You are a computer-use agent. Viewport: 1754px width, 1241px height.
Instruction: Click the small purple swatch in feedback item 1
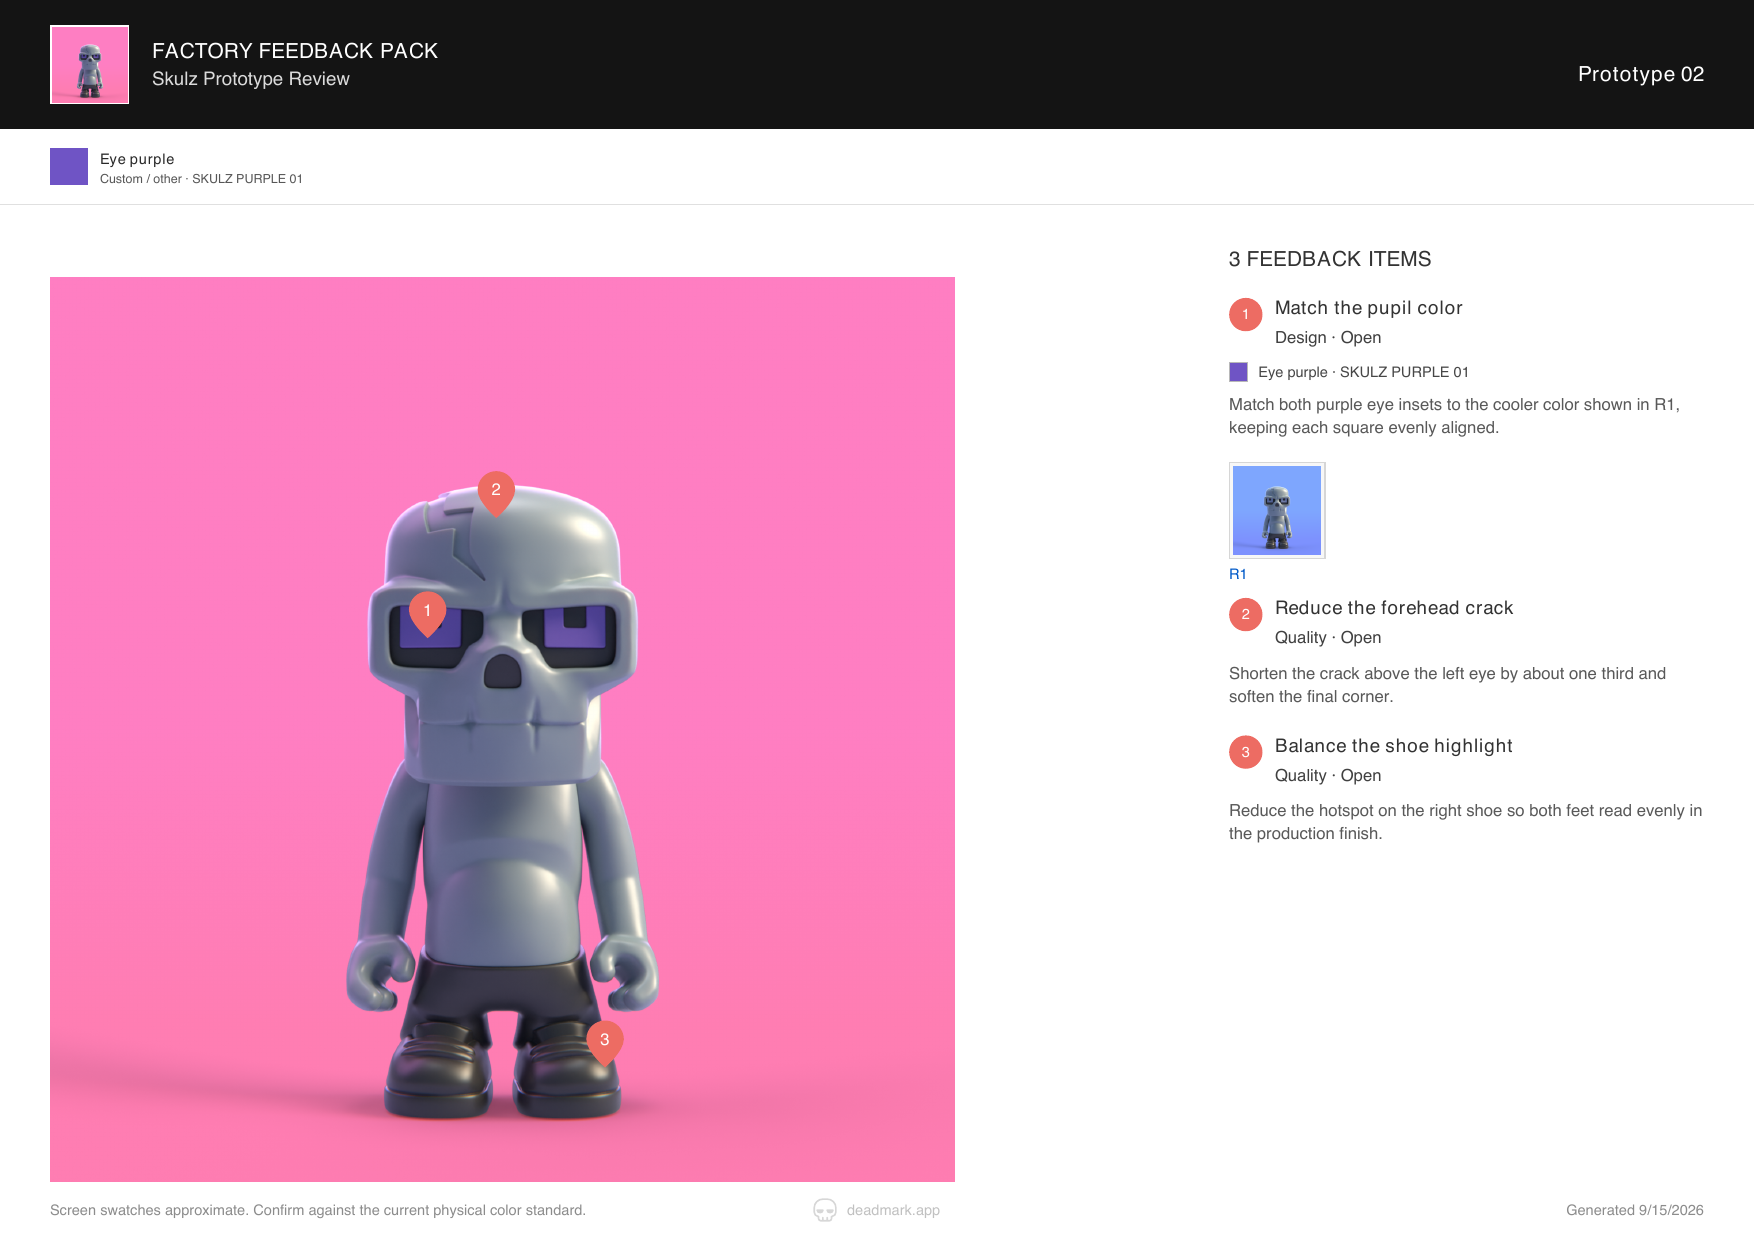1238,372
